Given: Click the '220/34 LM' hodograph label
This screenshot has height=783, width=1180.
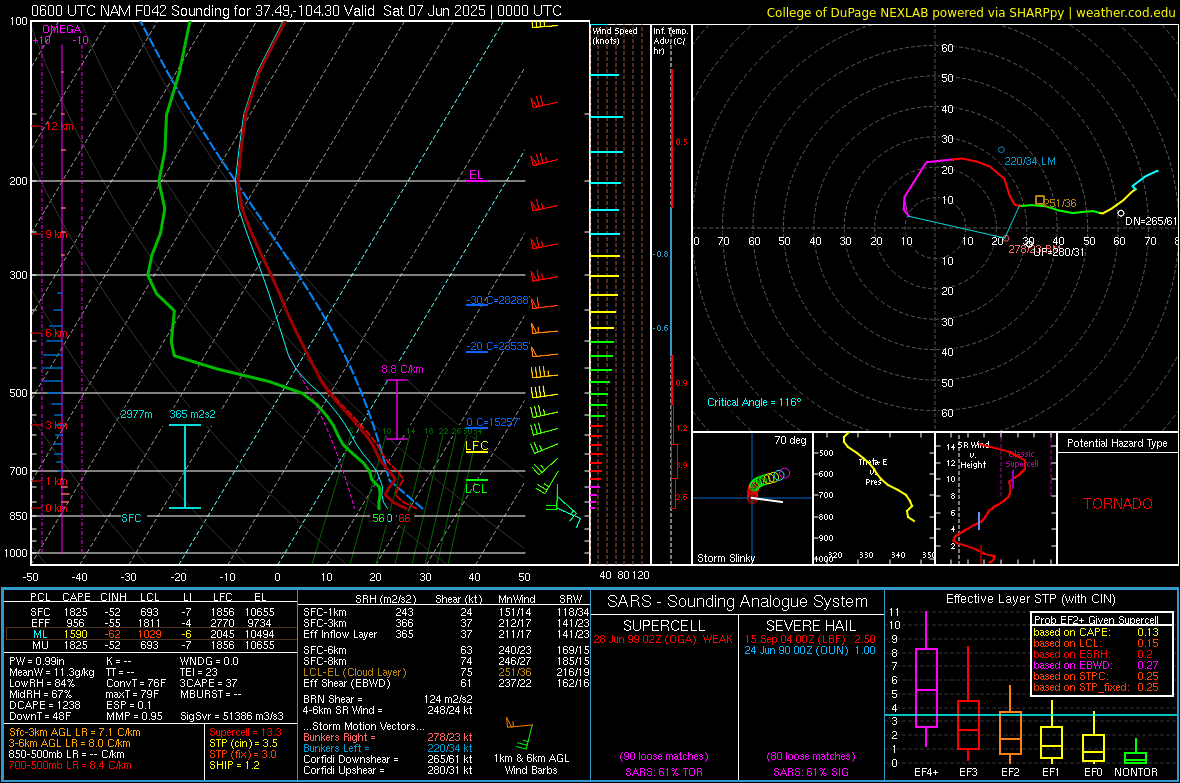Looking at the screenshot, I should pos(1030,161).
